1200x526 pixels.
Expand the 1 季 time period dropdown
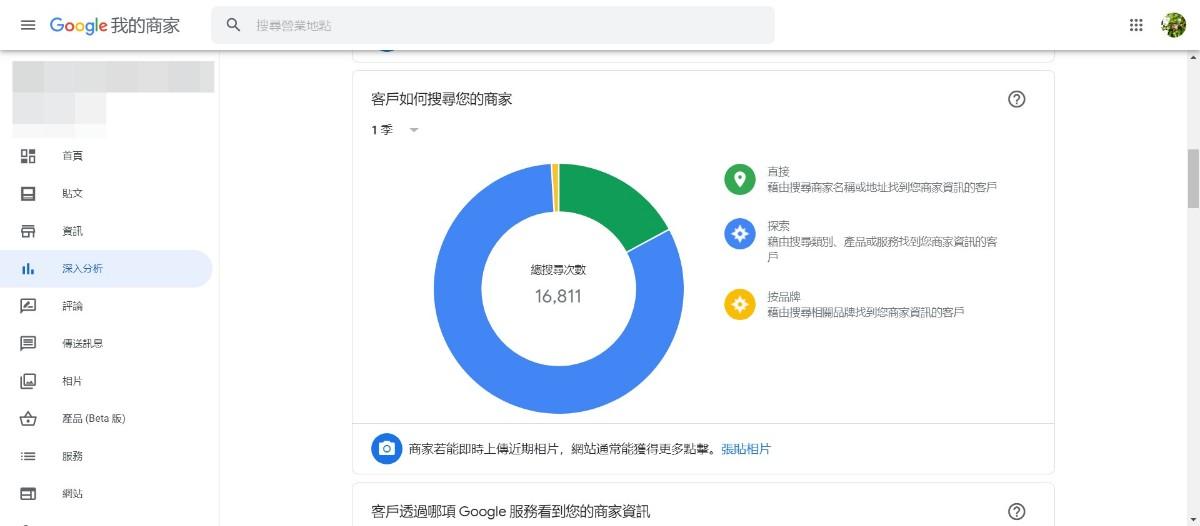pos(395,130)
